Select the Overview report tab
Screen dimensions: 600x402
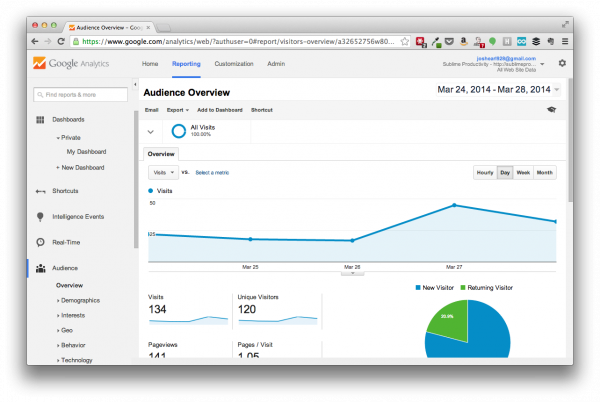pos(161,154)
